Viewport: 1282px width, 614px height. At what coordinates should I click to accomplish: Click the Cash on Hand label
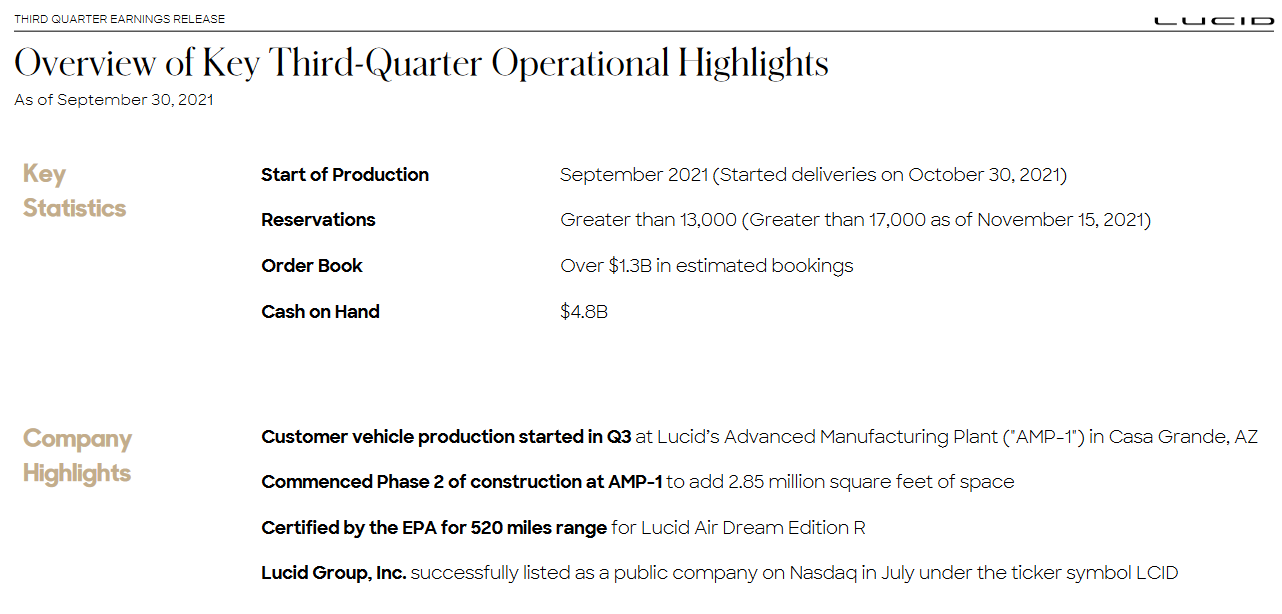click(x=320, y=312)
